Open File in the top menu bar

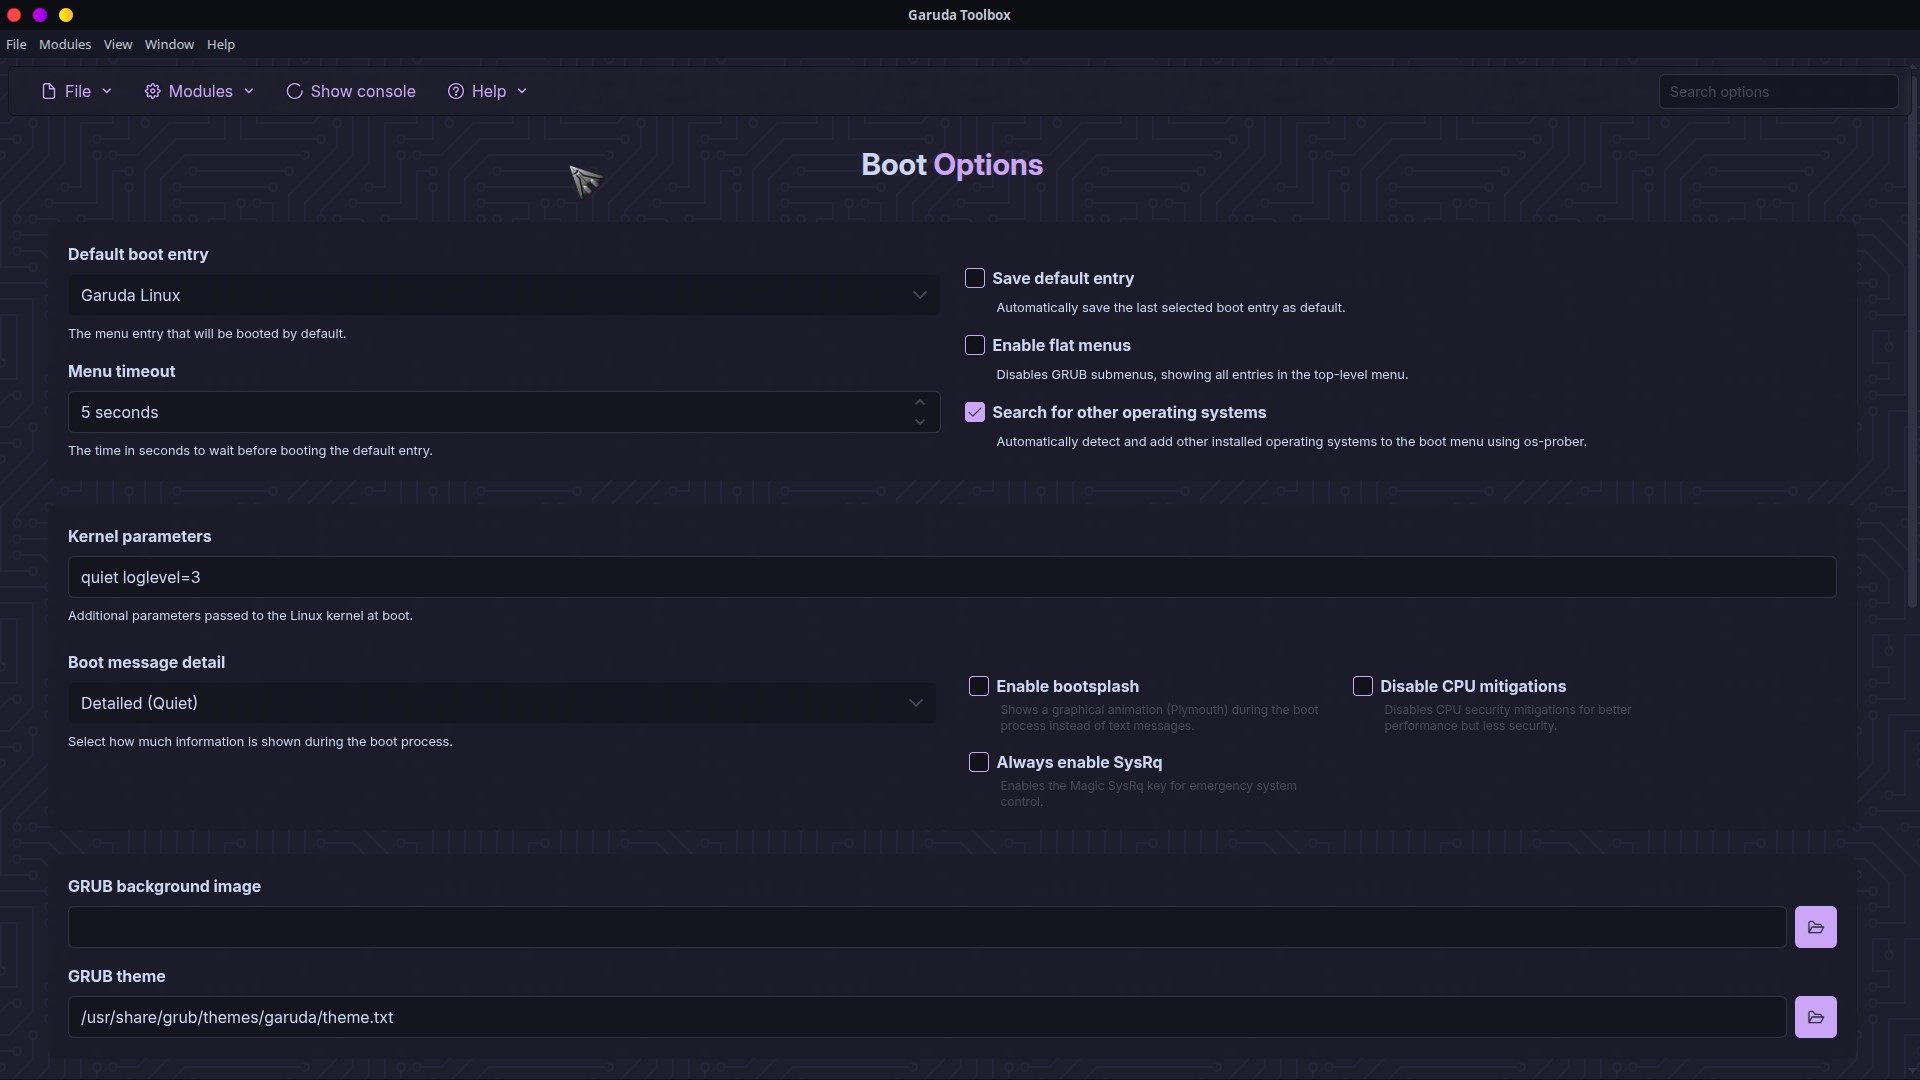coord(16,44)
